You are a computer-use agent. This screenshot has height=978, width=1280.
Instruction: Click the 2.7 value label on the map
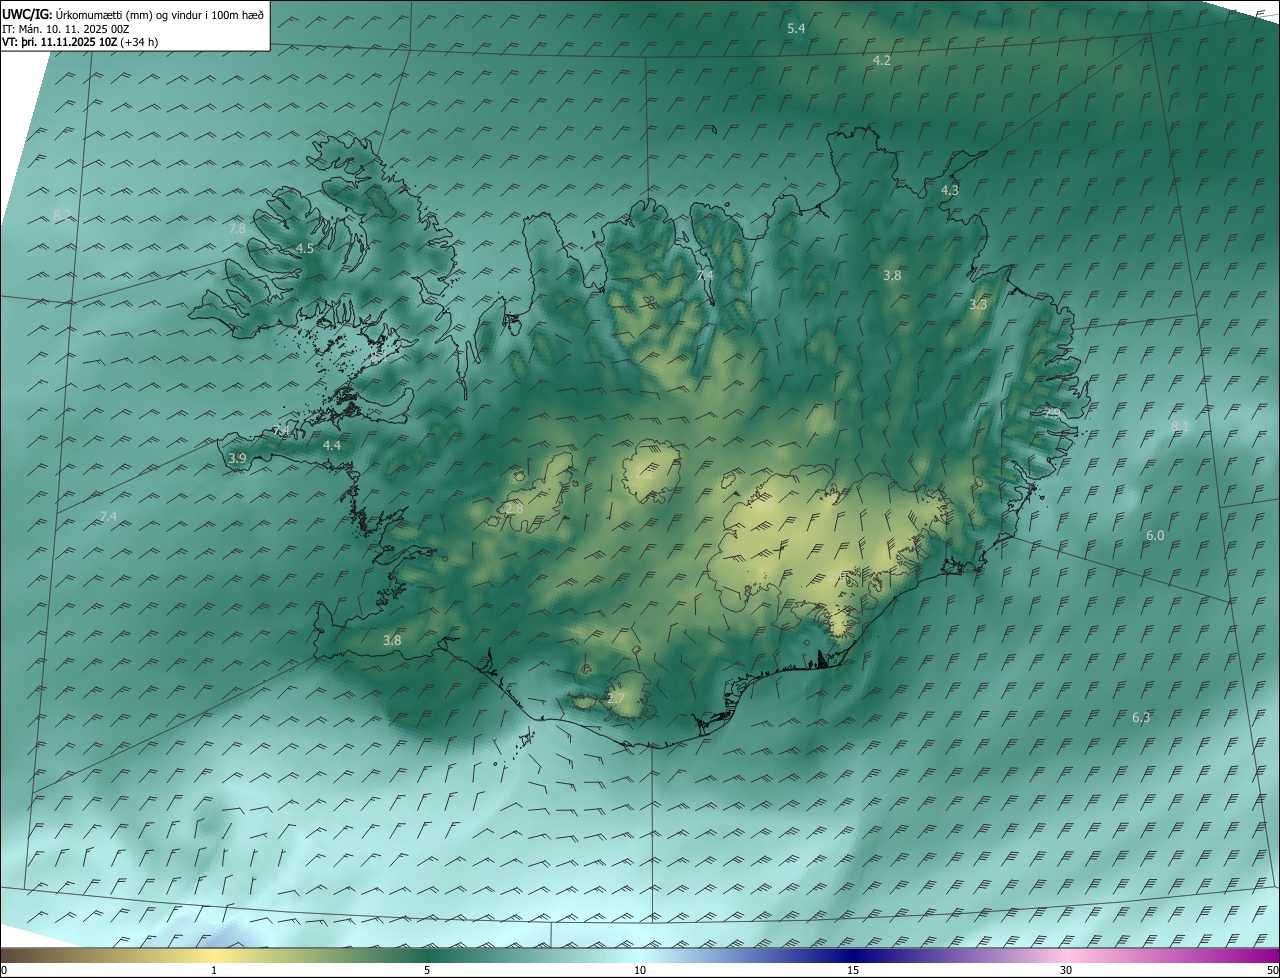tap(616, 699)
